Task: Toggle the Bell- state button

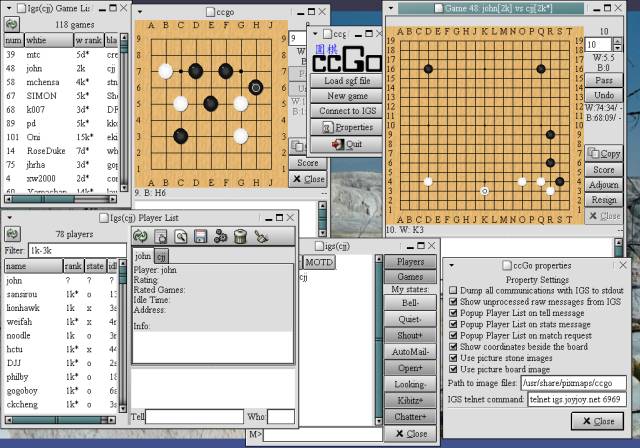Action: (x=410, y=303)
